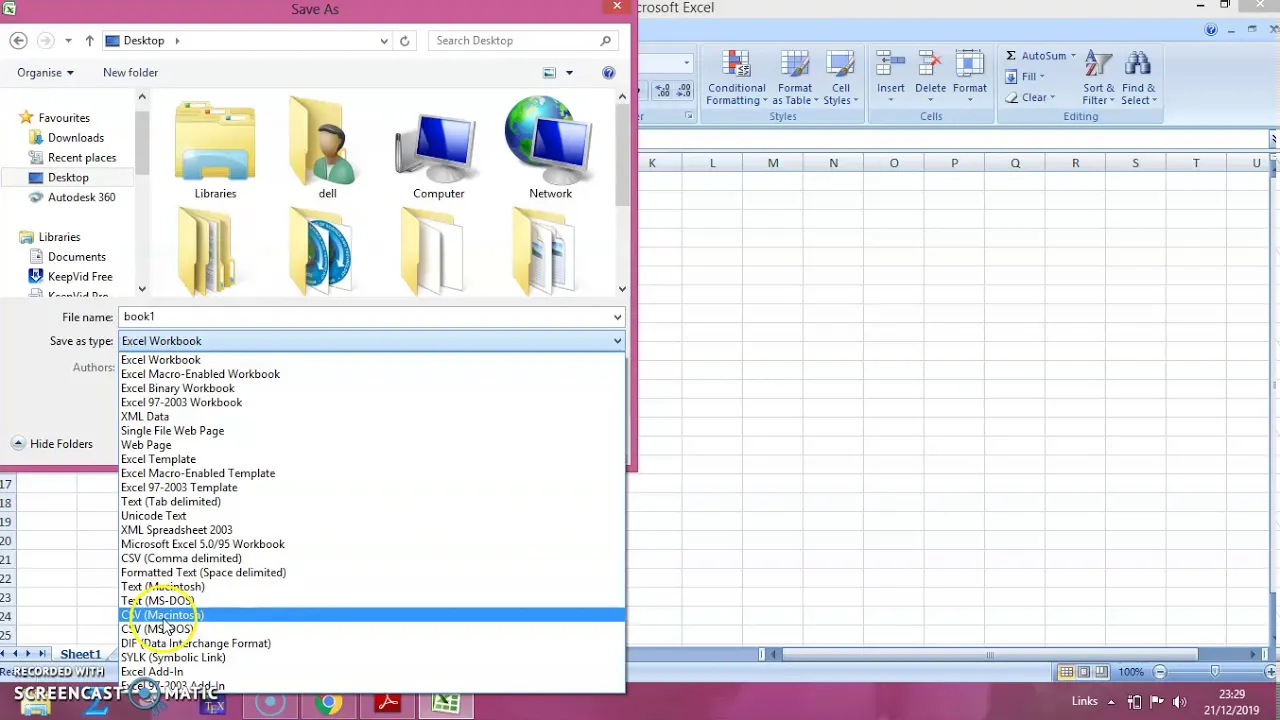Open Format as Table gallery

795,78
